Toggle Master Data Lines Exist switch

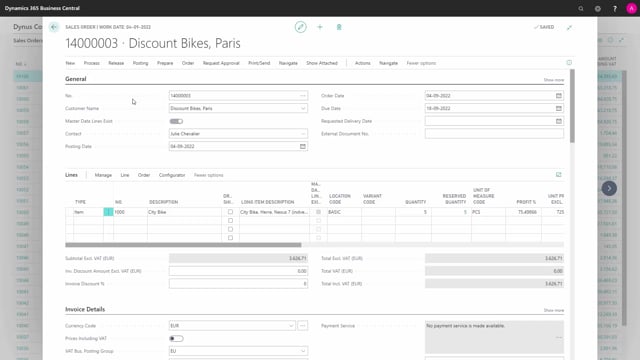176,121
